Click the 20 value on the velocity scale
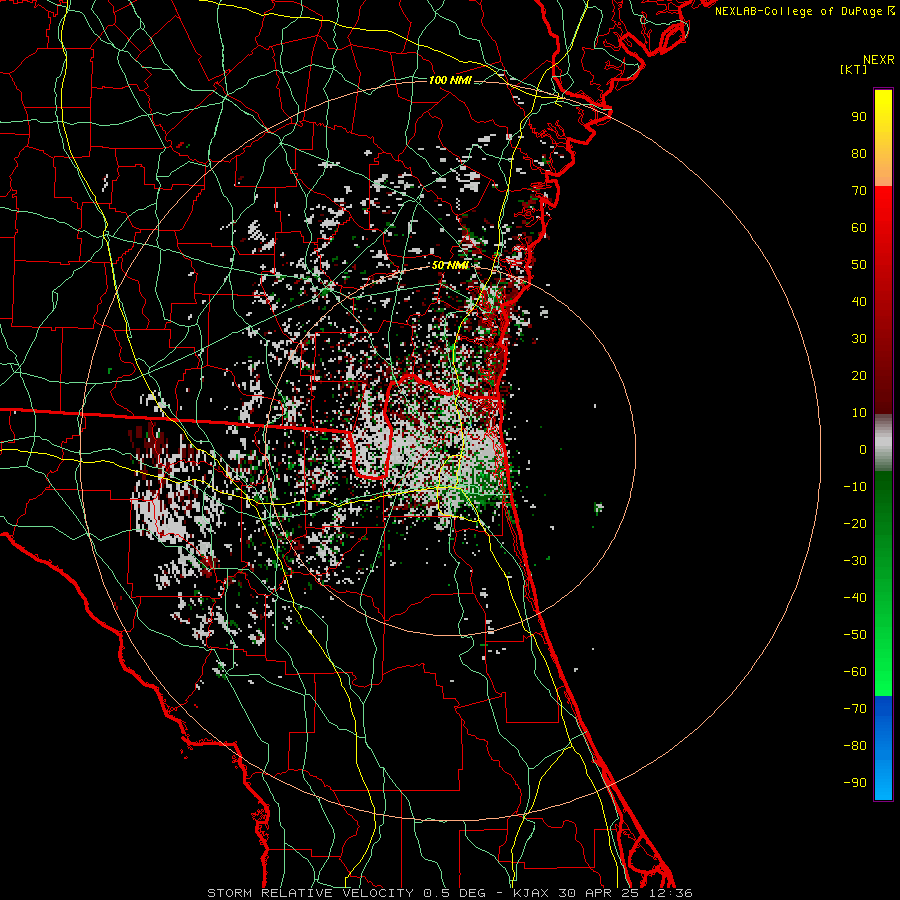 [859, 375]
